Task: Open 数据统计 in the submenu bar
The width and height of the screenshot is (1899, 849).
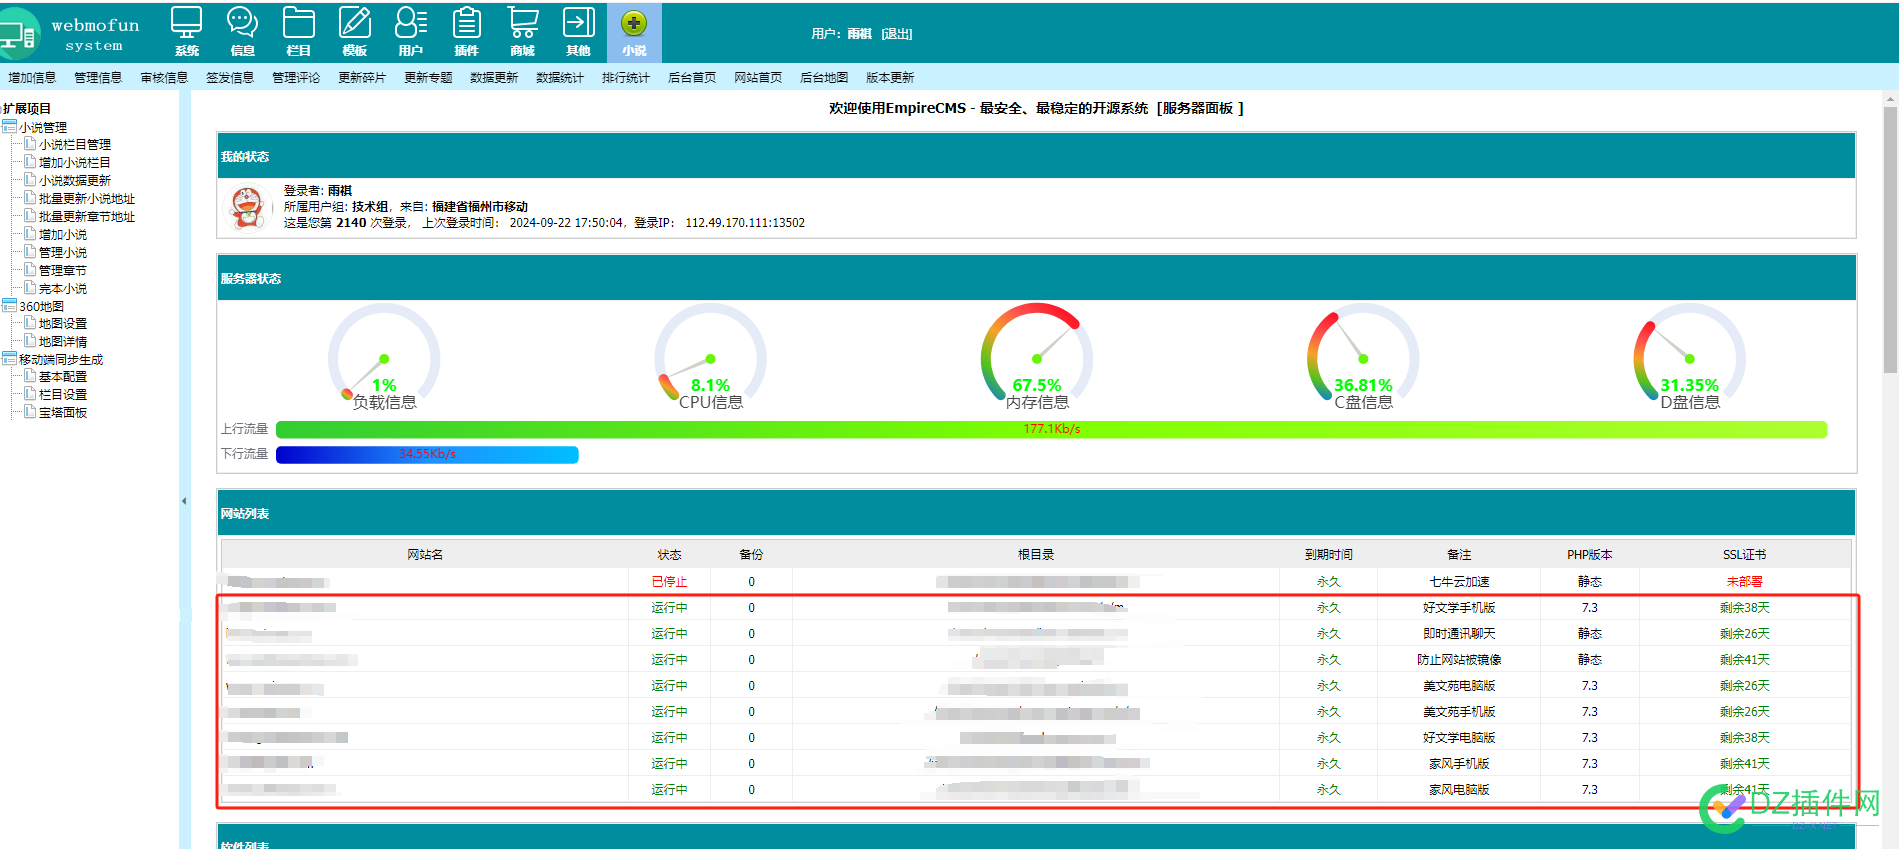Action: tap(560, 78)
